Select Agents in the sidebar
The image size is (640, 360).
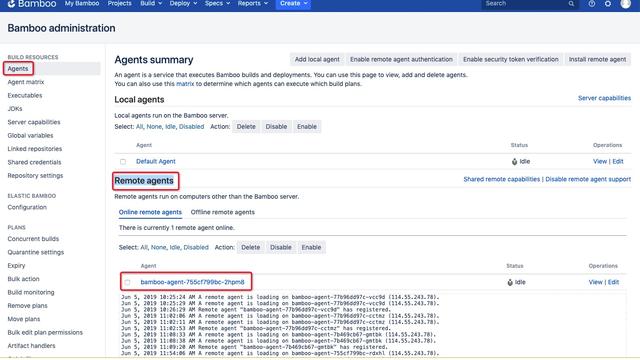pyautogui.click(x=18, y=69)
